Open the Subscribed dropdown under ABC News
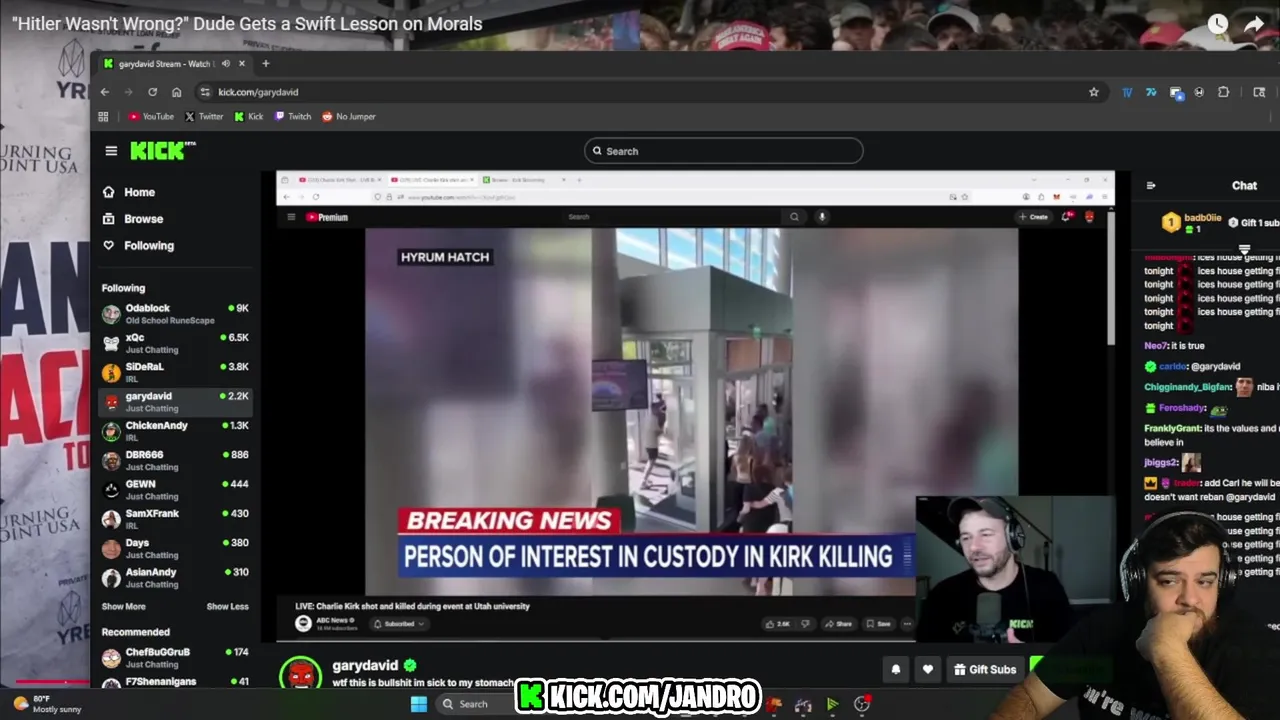 pos(398,624)
